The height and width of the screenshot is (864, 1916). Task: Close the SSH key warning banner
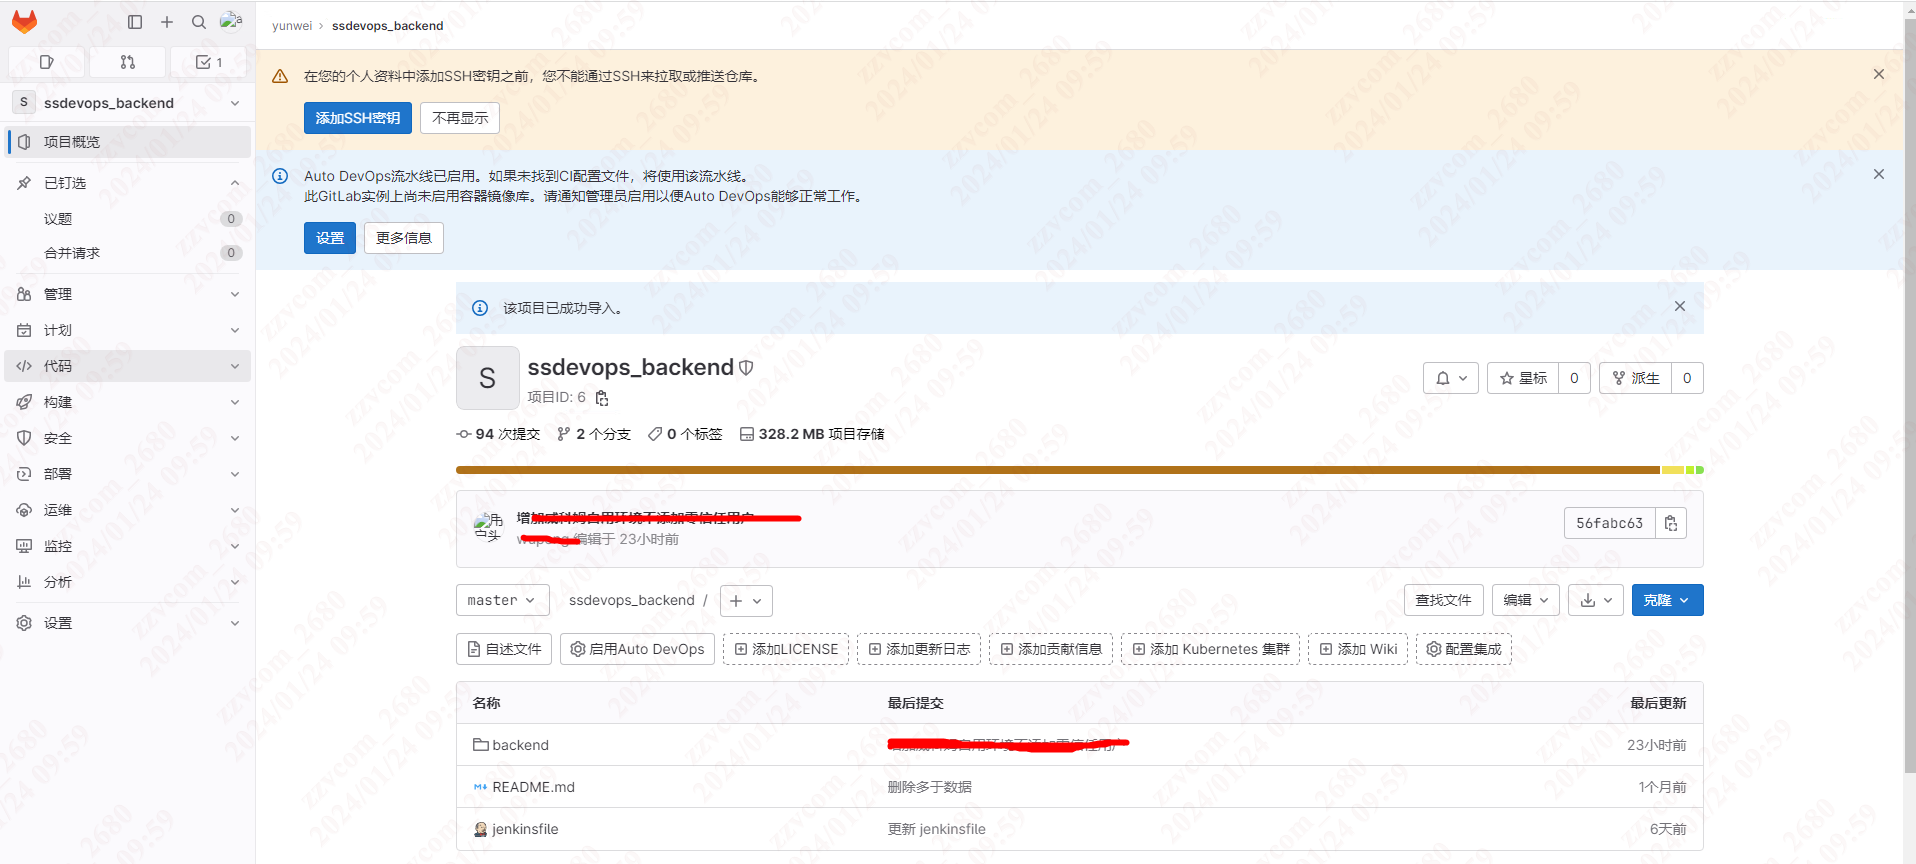[x=1879, y=74]
